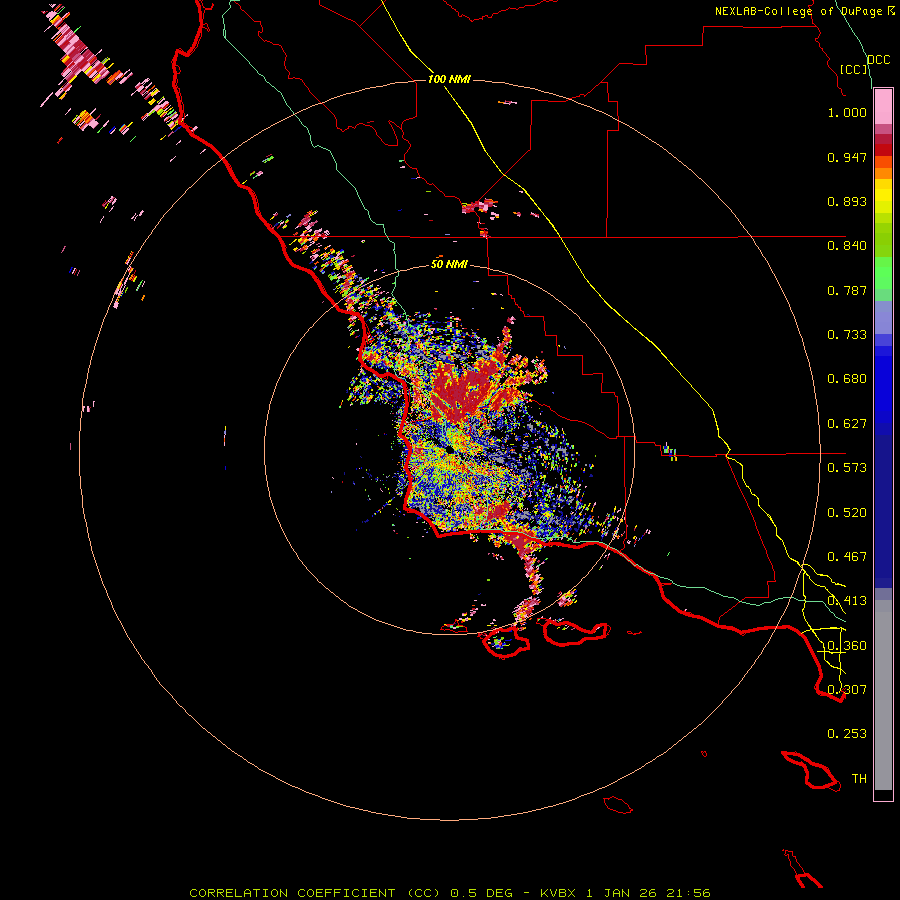
Task: Click the bright green color bar segment
Action: tap(883, 273)
